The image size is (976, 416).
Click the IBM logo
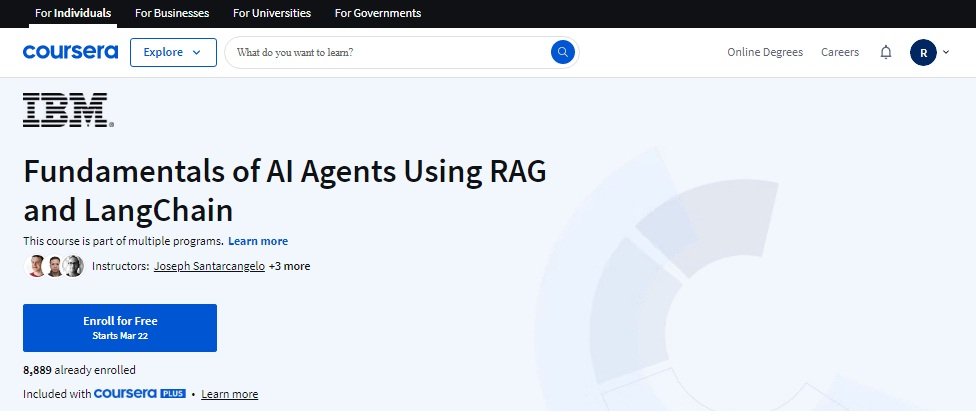(68, 110)
